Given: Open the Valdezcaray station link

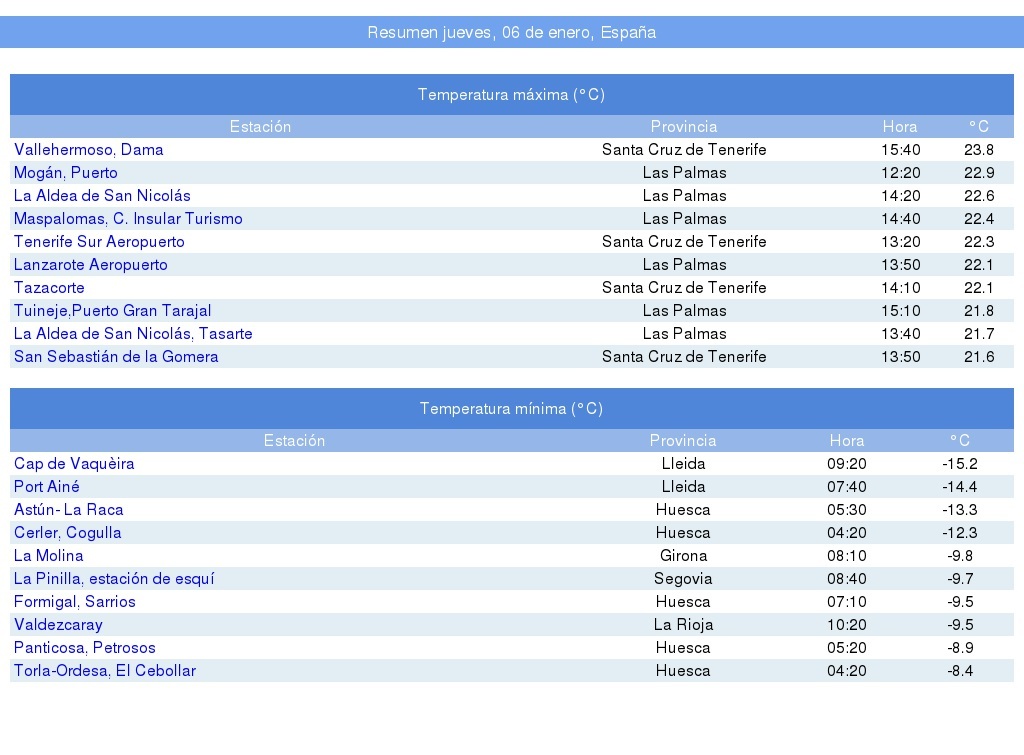Looking at the screenshot, I should tap(58, 625).
